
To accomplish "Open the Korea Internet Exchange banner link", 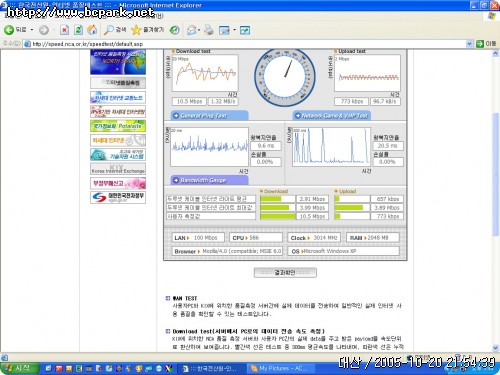I will (118, 169).
